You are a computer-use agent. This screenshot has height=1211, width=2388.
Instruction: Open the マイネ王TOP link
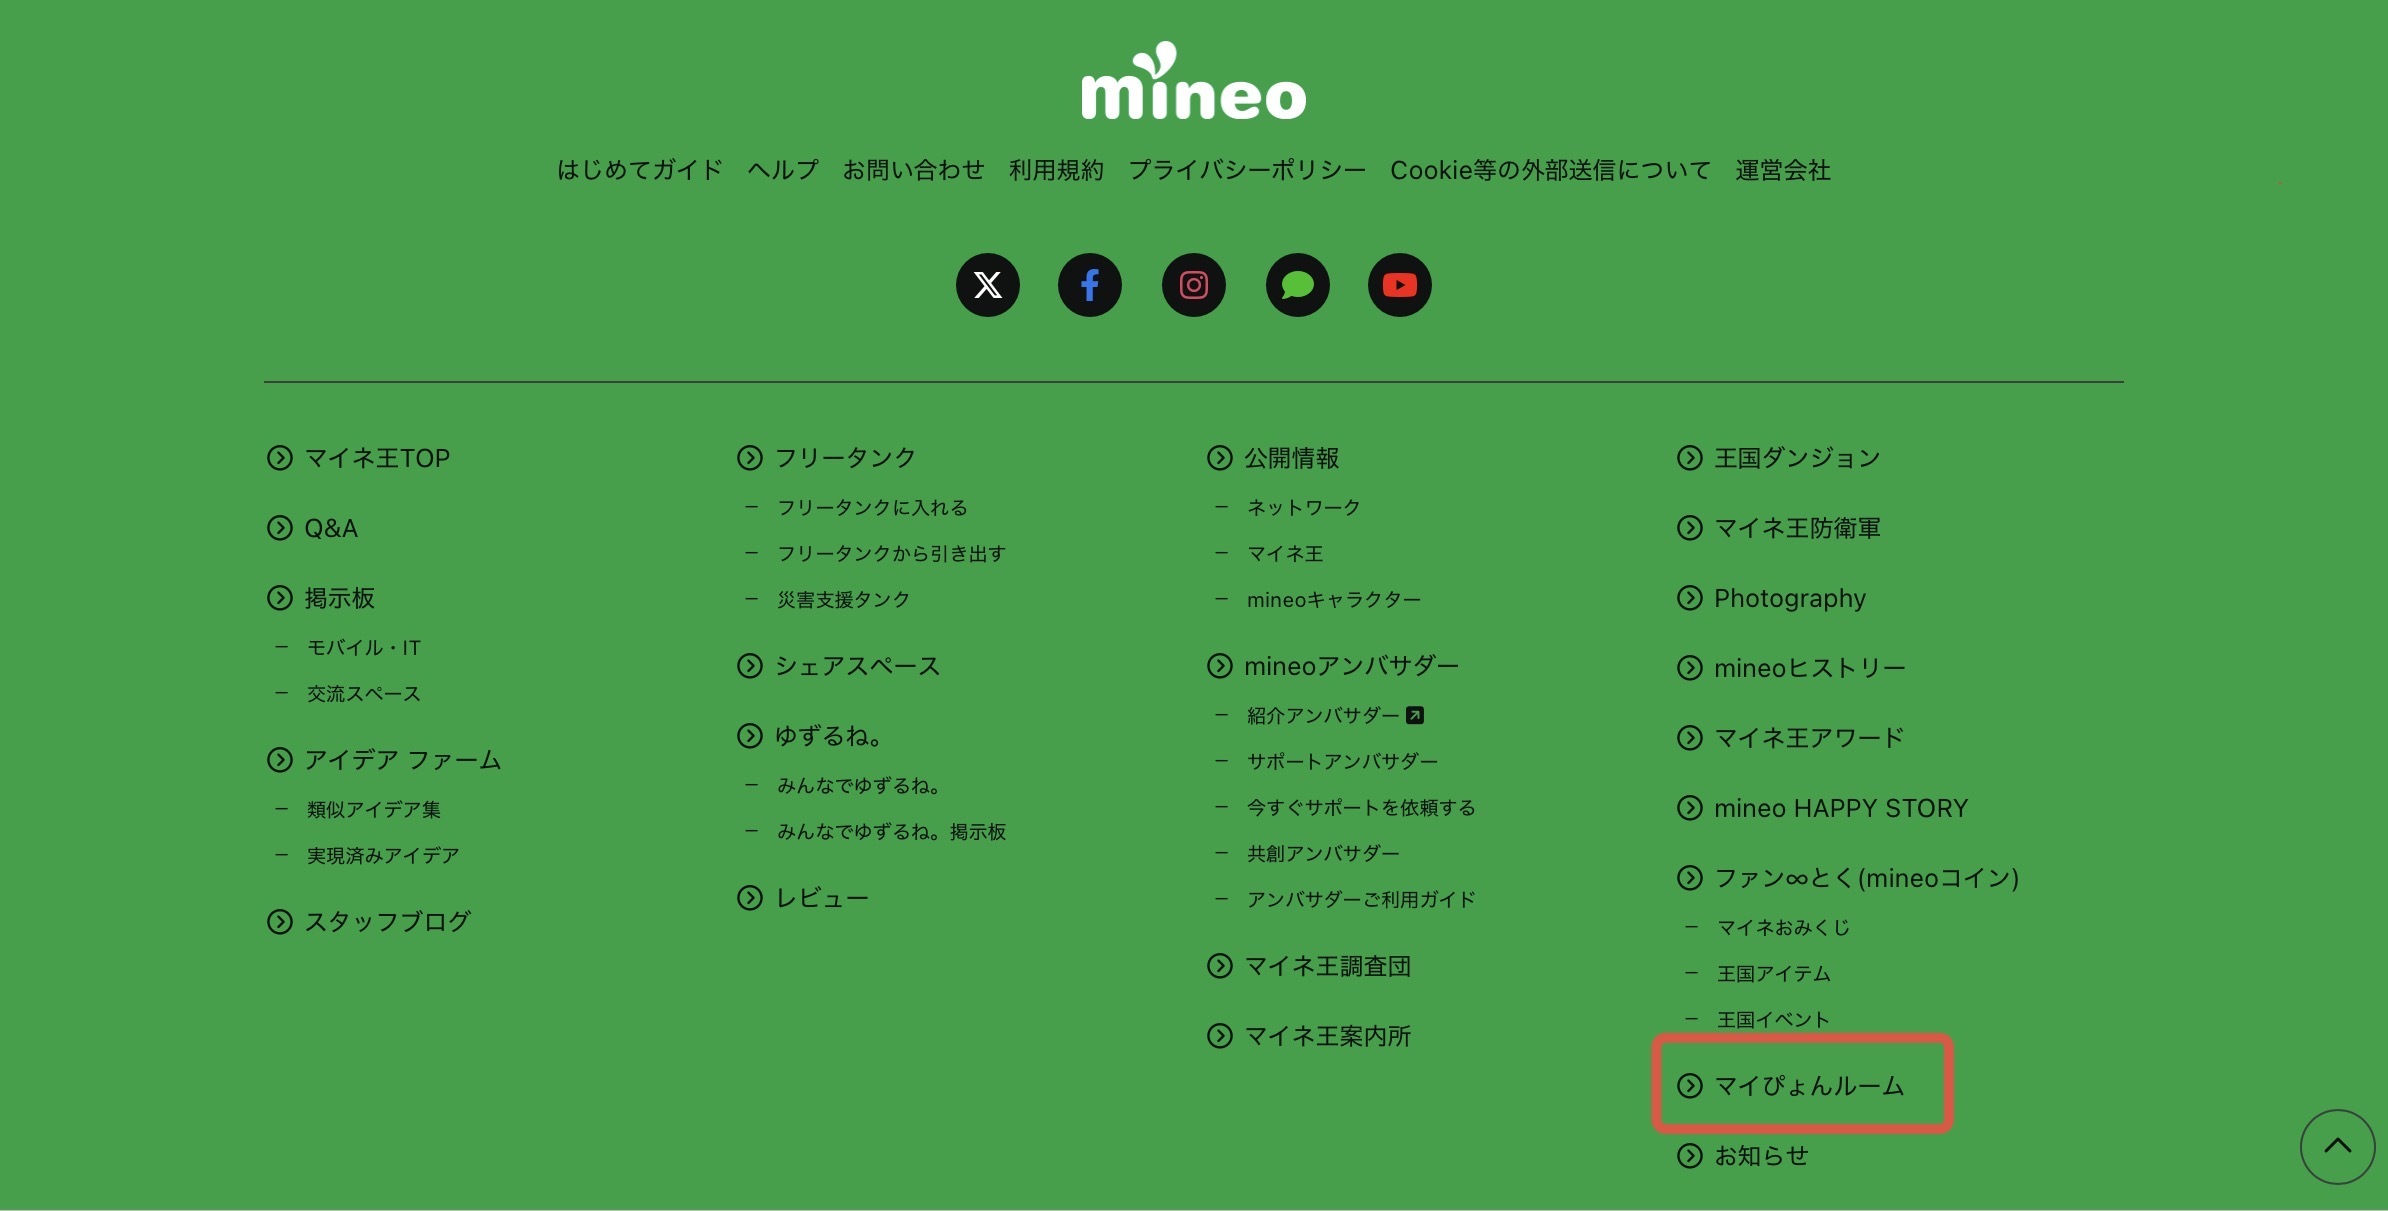(x=376, y=458)
